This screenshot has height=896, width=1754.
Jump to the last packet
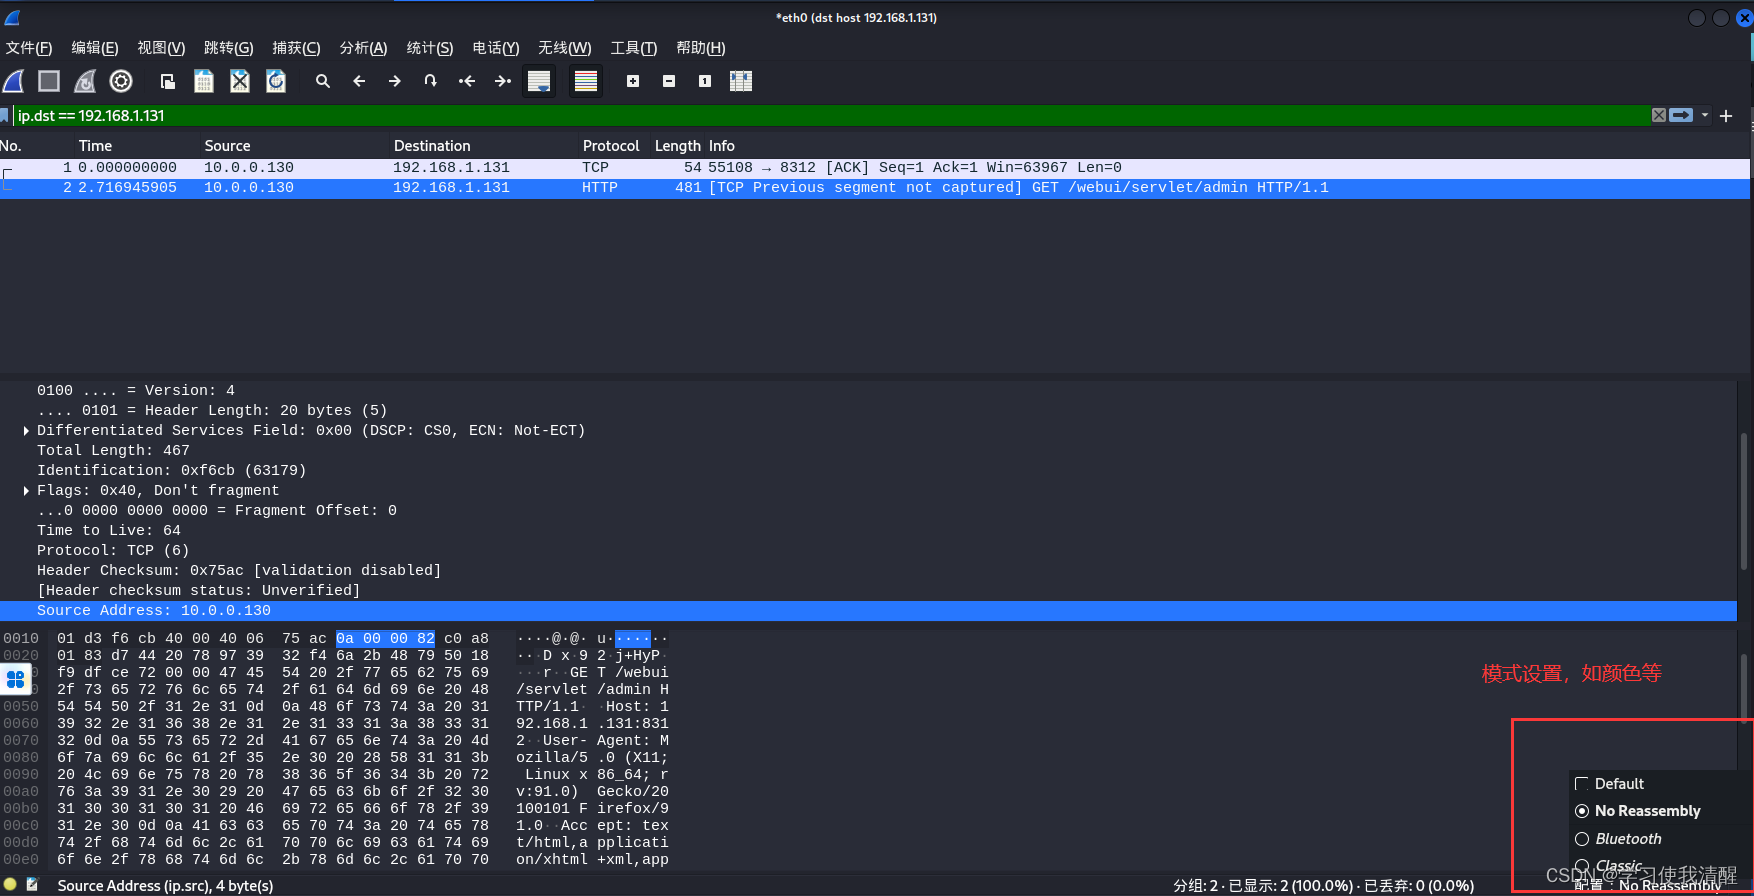pyautogui.click(x=502, y=81)
